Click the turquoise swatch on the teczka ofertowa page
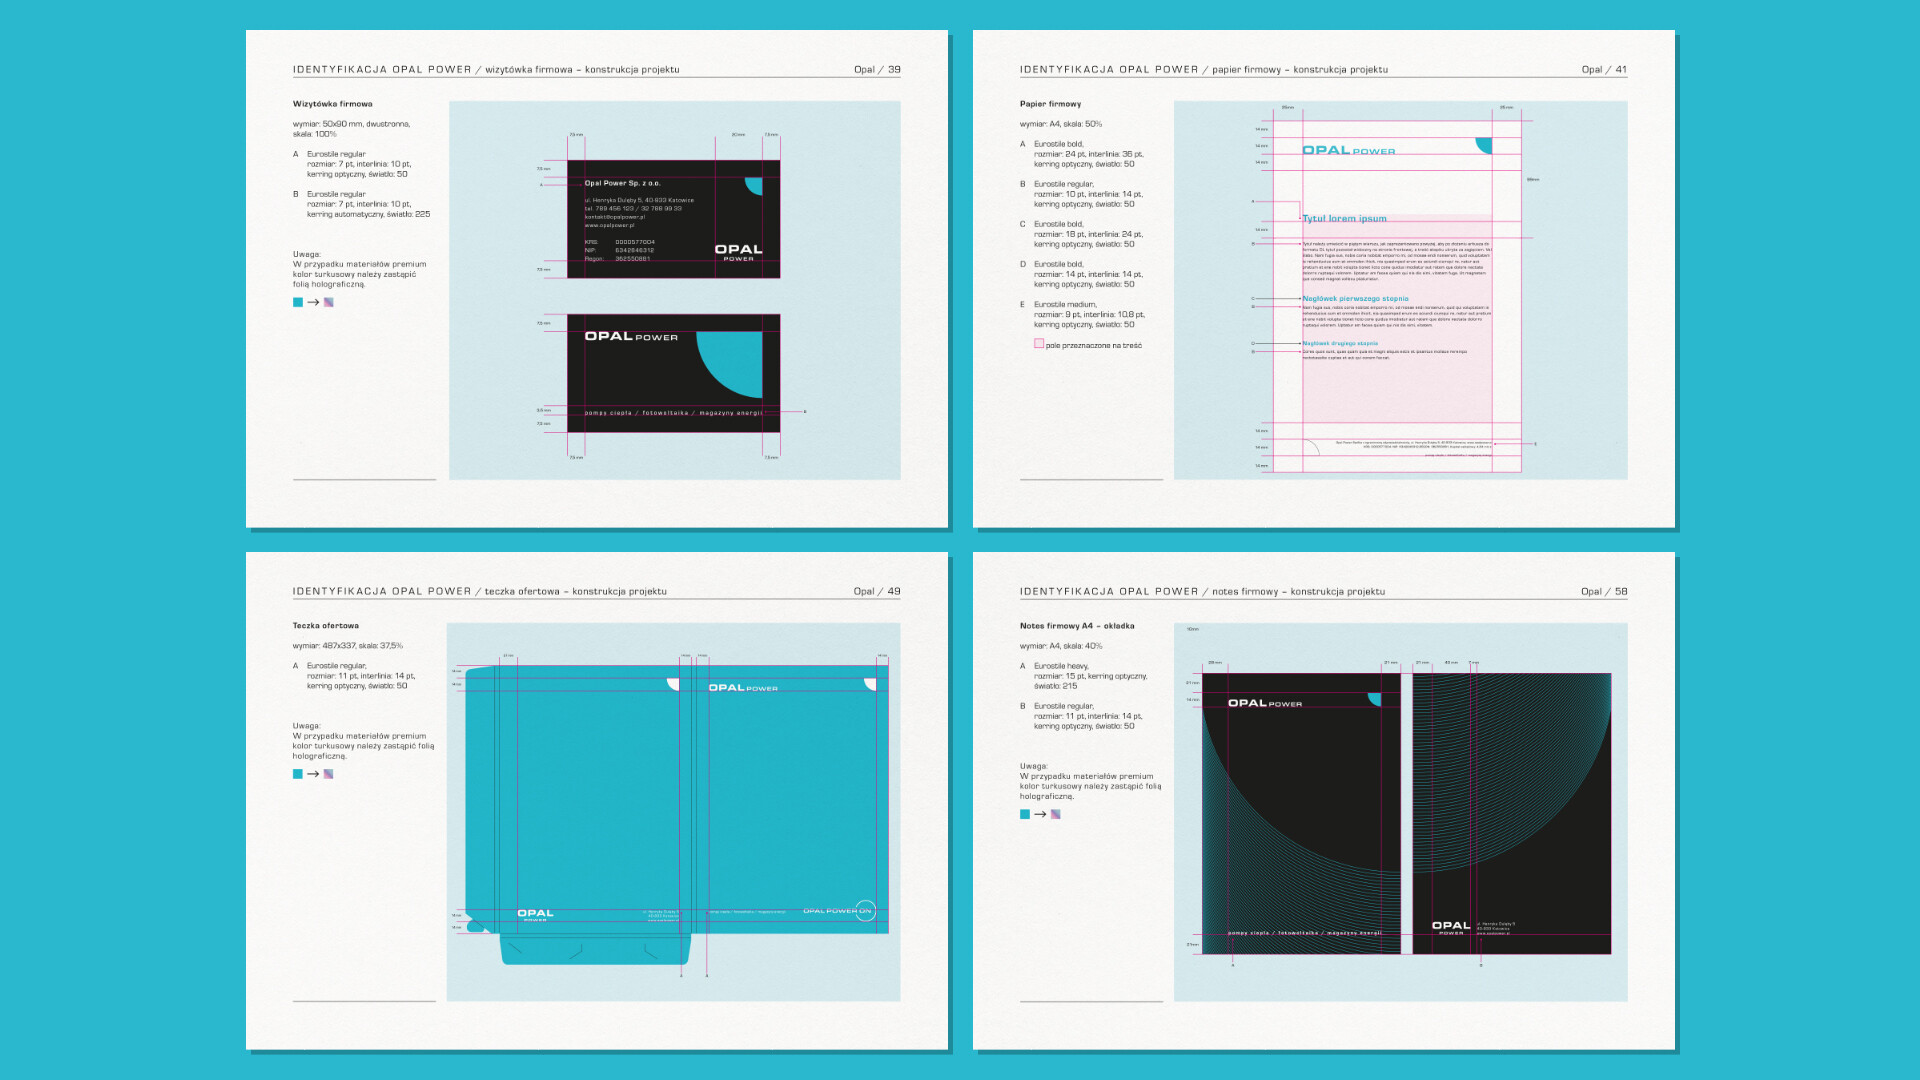Viewport: 1920px width, 1080px height. 297,774
